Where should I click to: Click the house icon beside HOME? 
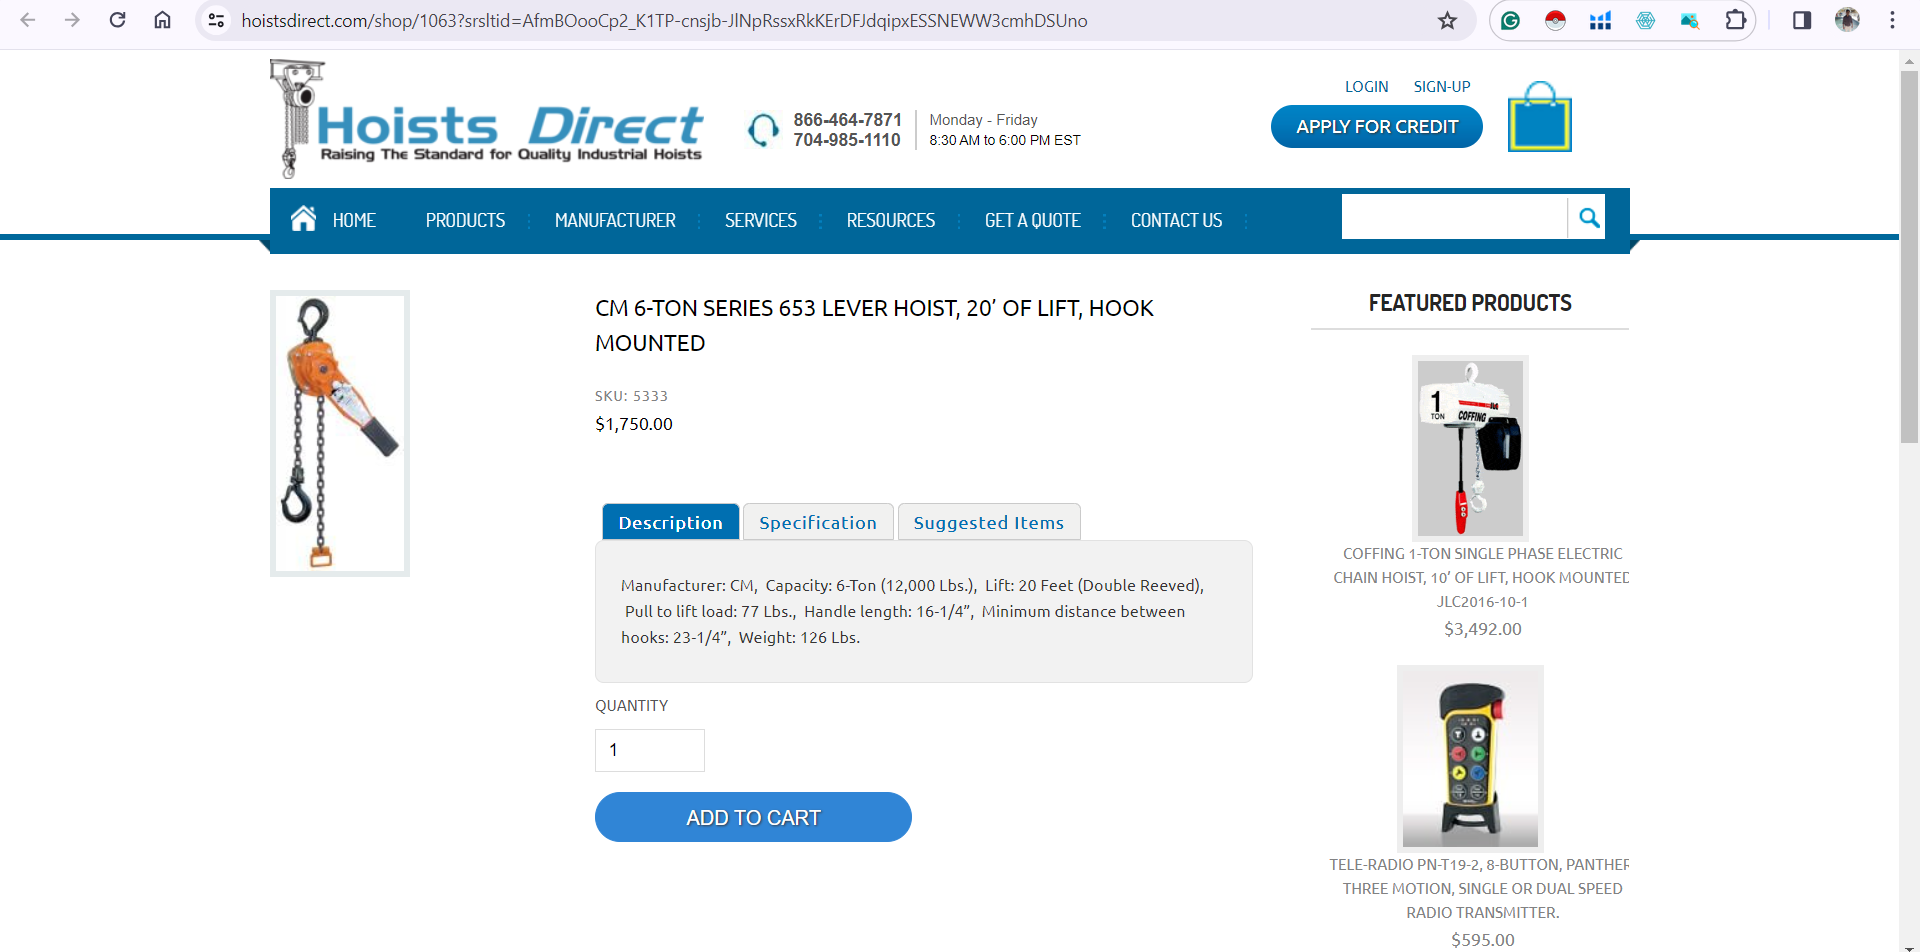(303, 218)
